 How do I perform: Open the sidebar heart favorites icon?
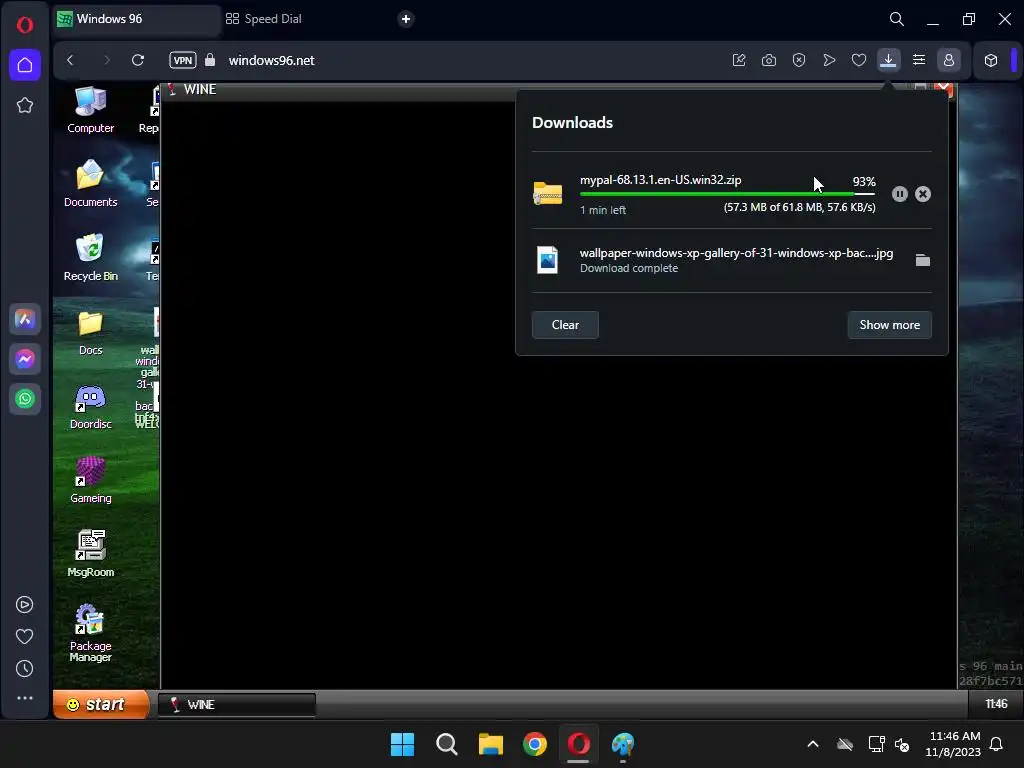tap(25, 637)
